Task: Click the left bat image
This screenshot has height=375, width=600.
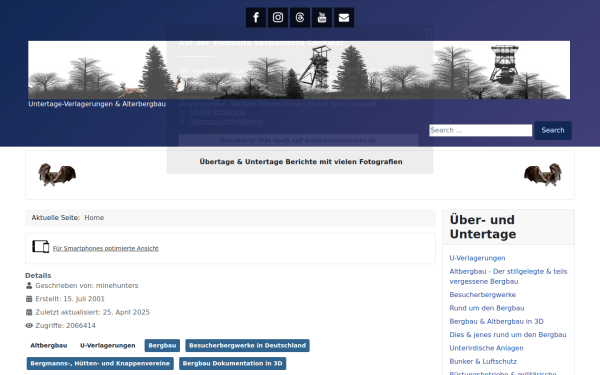Action: [x=57, y=174]
